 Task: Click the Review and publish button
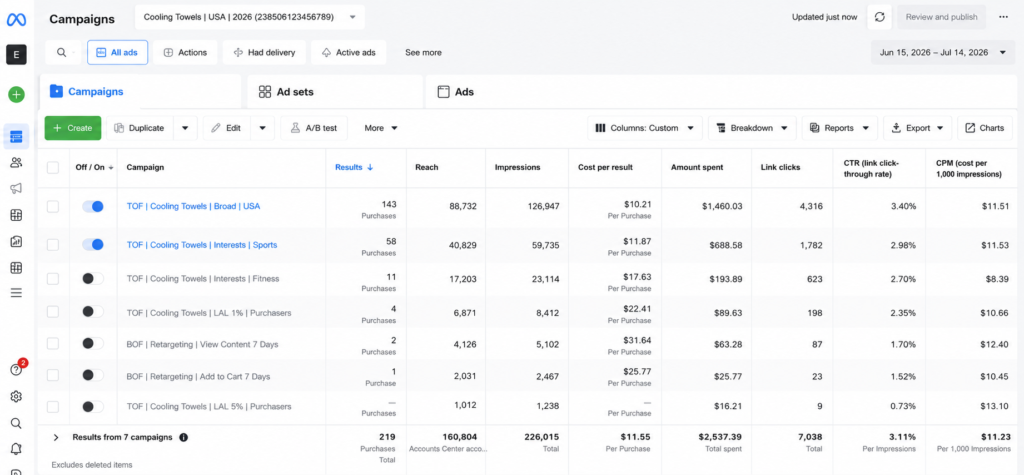pyautogui.click(x=941, y=18)
